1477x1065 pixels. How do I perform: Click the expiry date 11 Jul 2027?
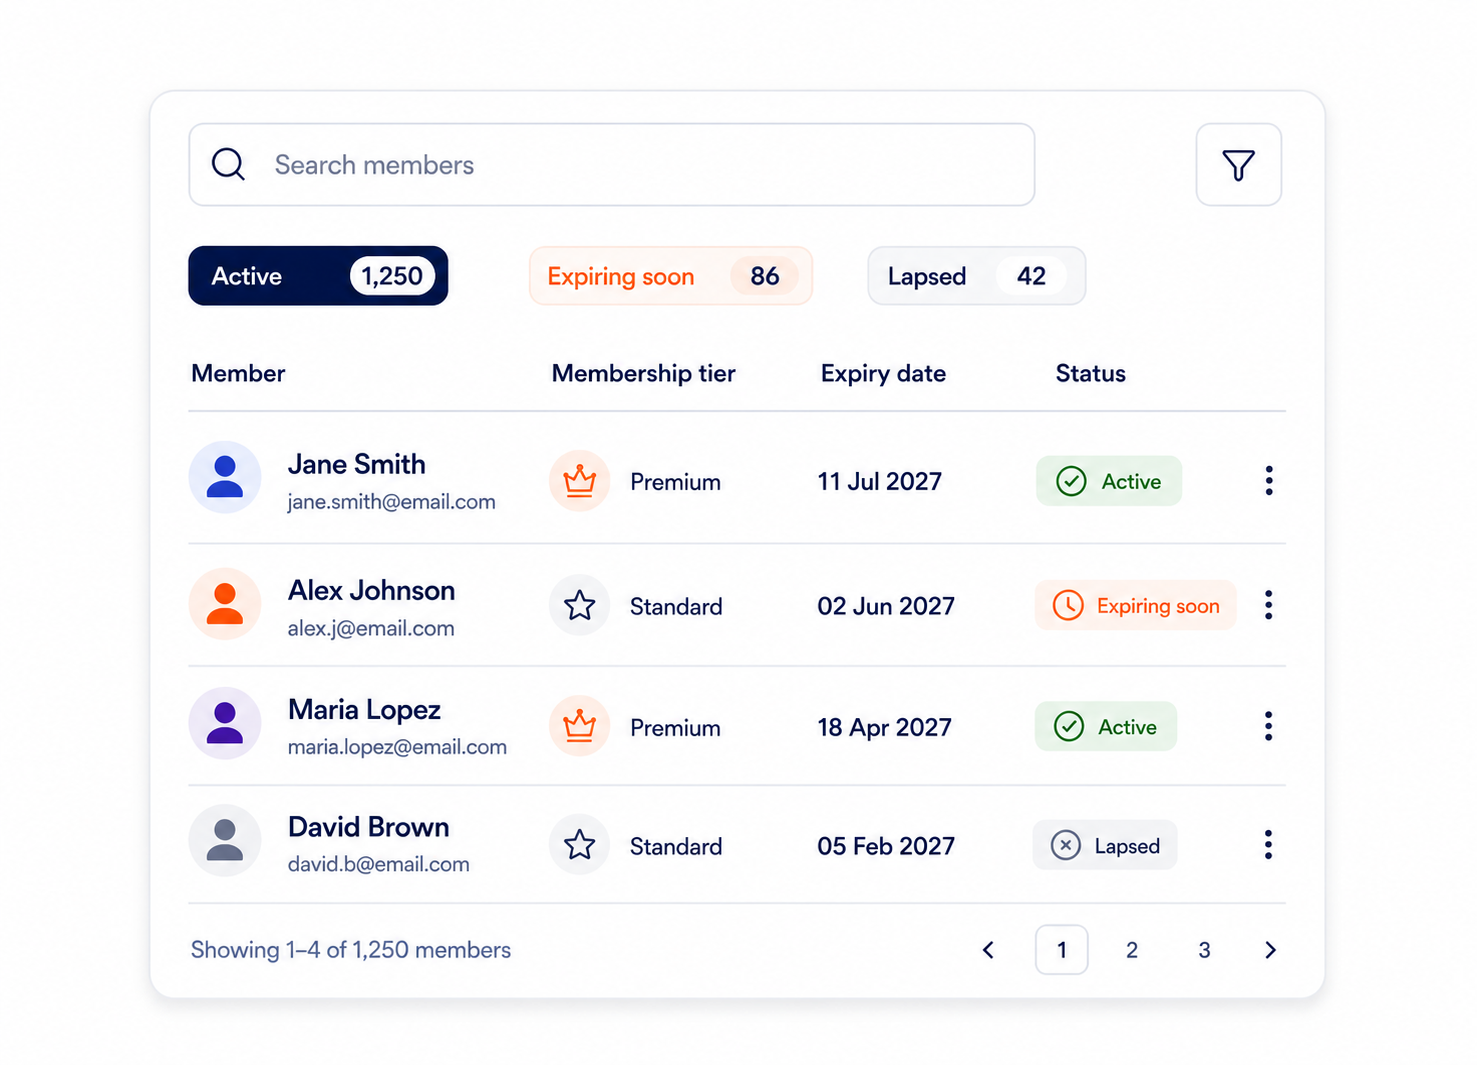(x=879, y=481)
